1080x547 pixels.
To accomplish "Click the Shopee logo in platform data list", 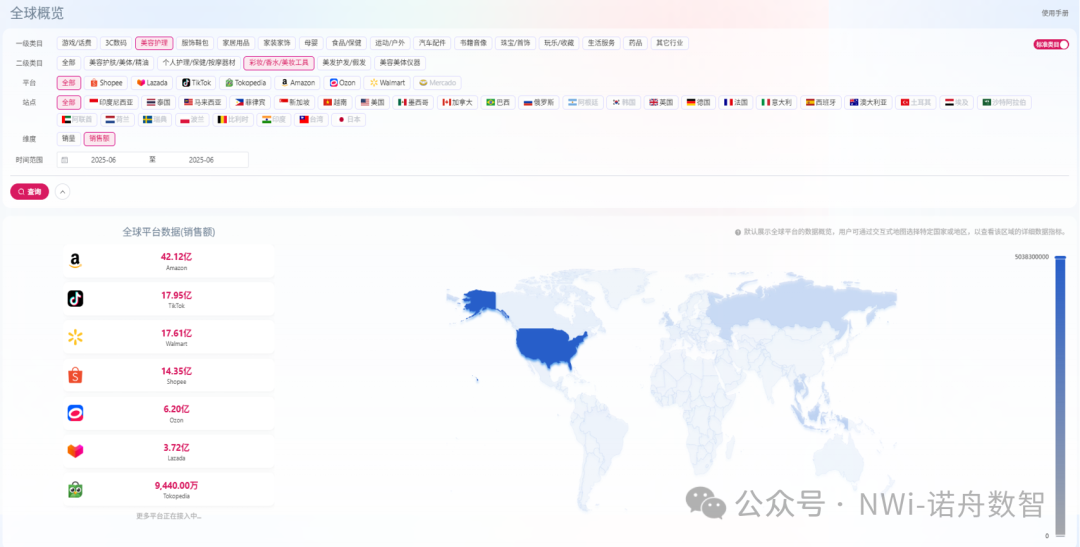I will pyautogui.click(x=75, y=375).
